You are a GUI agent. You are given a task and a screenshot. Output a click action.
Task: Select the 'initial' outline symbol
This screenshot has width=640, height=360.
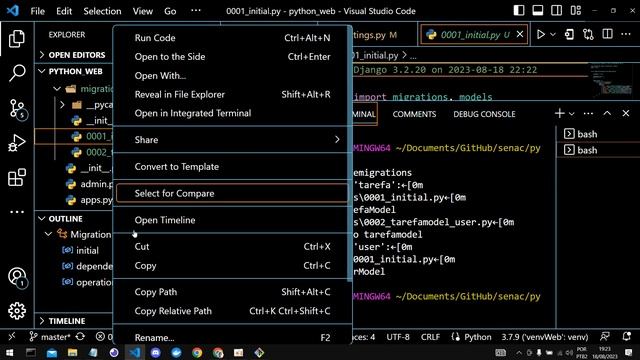click(x=87, y=250)
